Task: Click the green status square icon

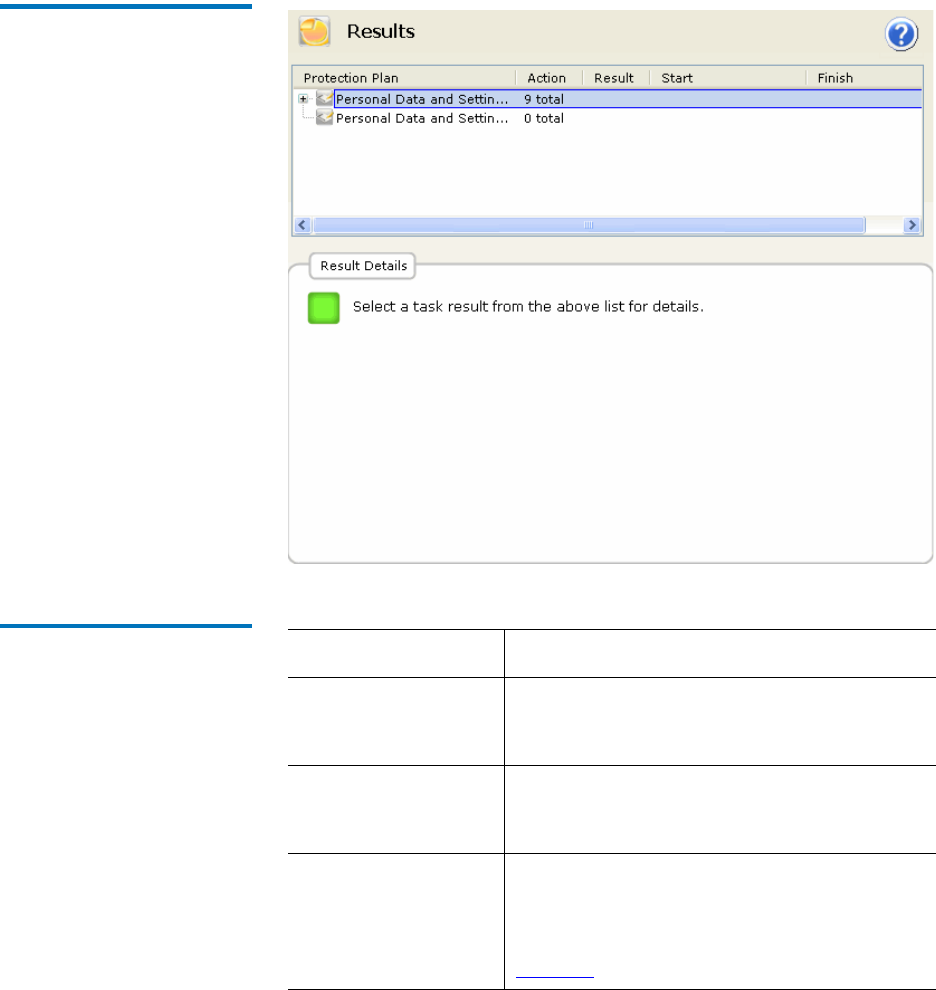Action: [x=323, y=307]
